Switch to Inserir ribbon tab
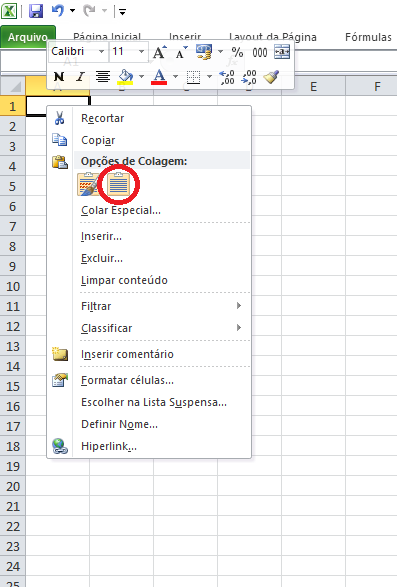 point(185,36)
